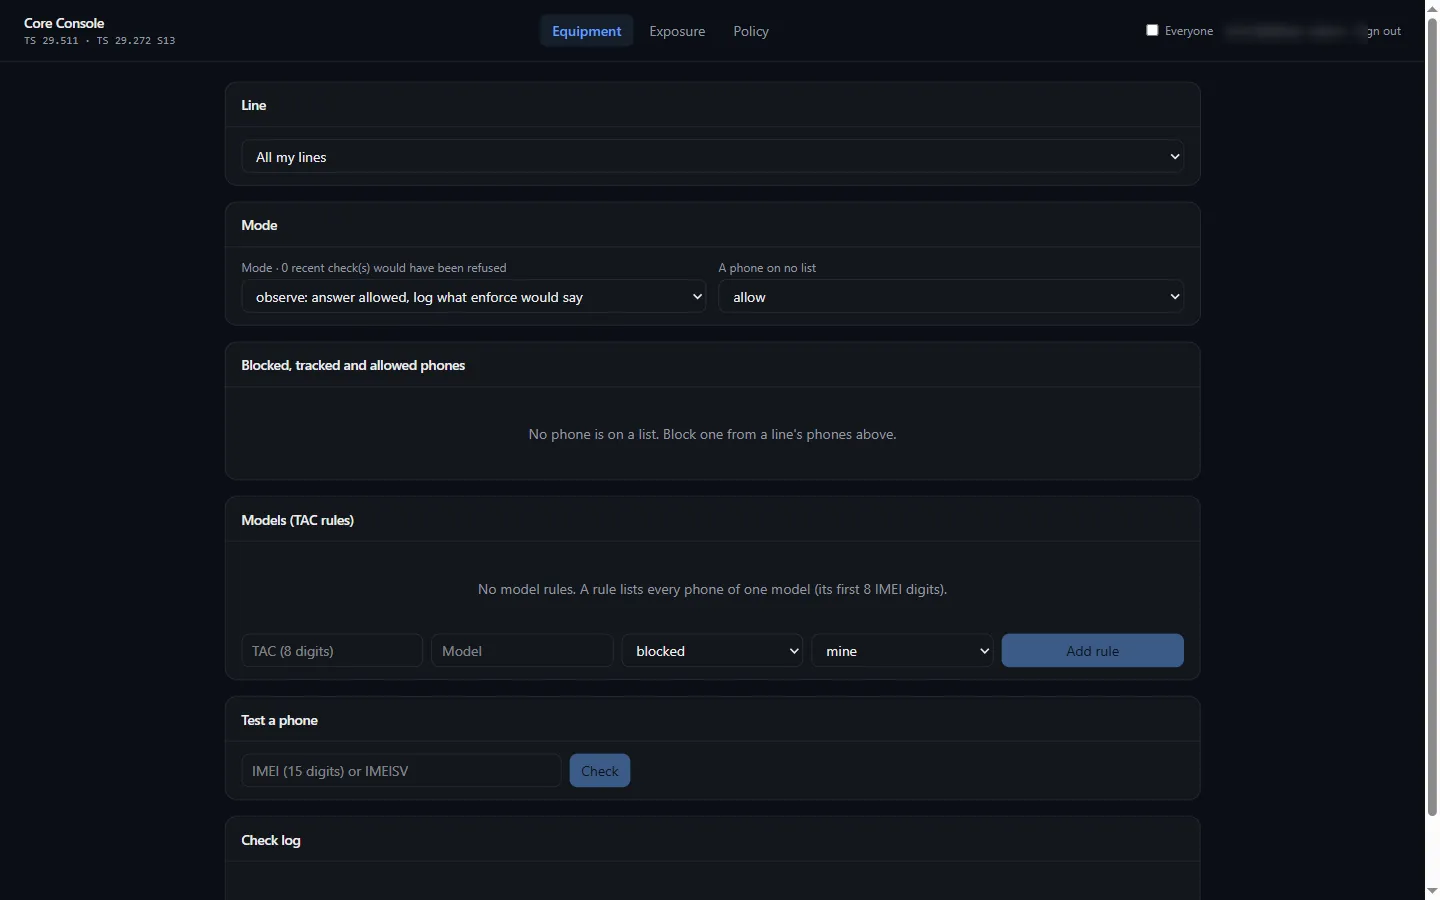This screenshot has width=1440, height=900.
Task: Click the 'No phone is on a list' message
Action: (712, 434)
